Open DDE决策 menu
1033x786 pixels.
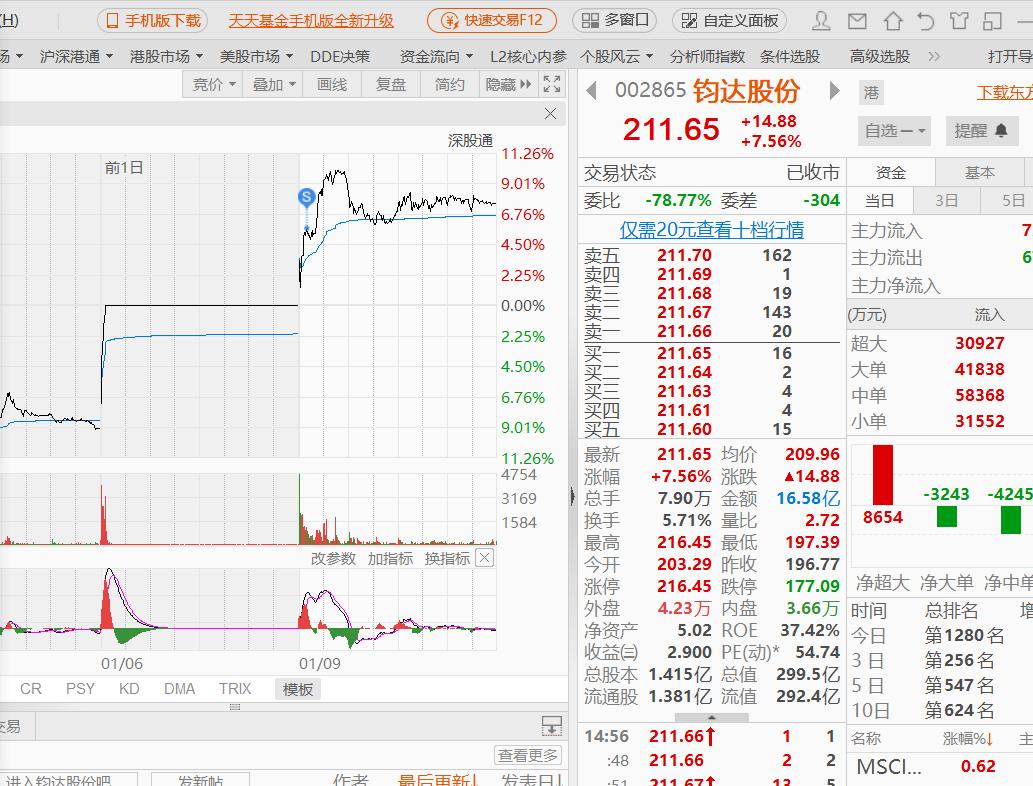point(340,57)
